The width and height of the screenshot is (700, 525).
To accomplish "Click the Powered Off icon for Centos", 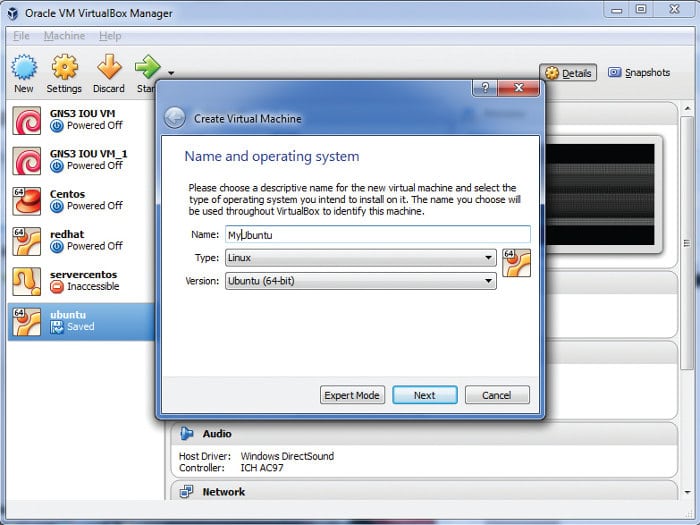I will point(57,206).
